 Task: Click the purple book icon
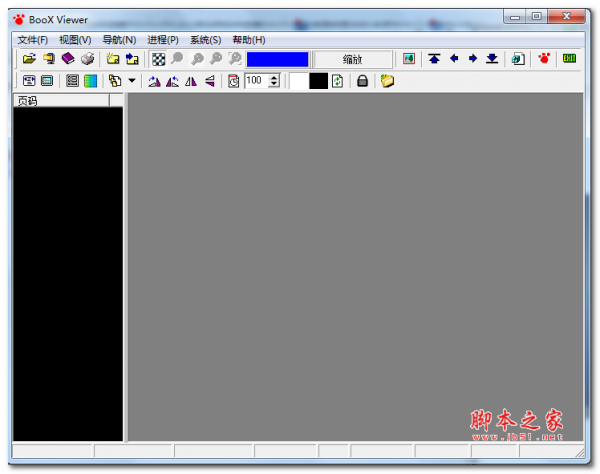(68, 59)
